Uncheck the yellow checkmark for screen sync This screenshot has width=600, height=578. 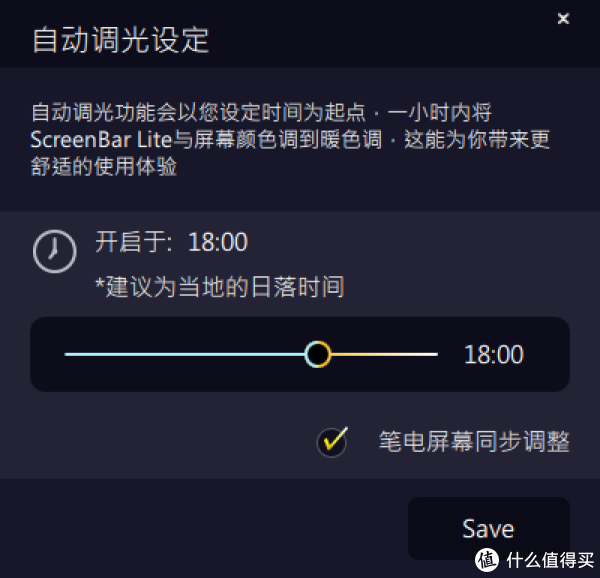click(x=332, y=442)
